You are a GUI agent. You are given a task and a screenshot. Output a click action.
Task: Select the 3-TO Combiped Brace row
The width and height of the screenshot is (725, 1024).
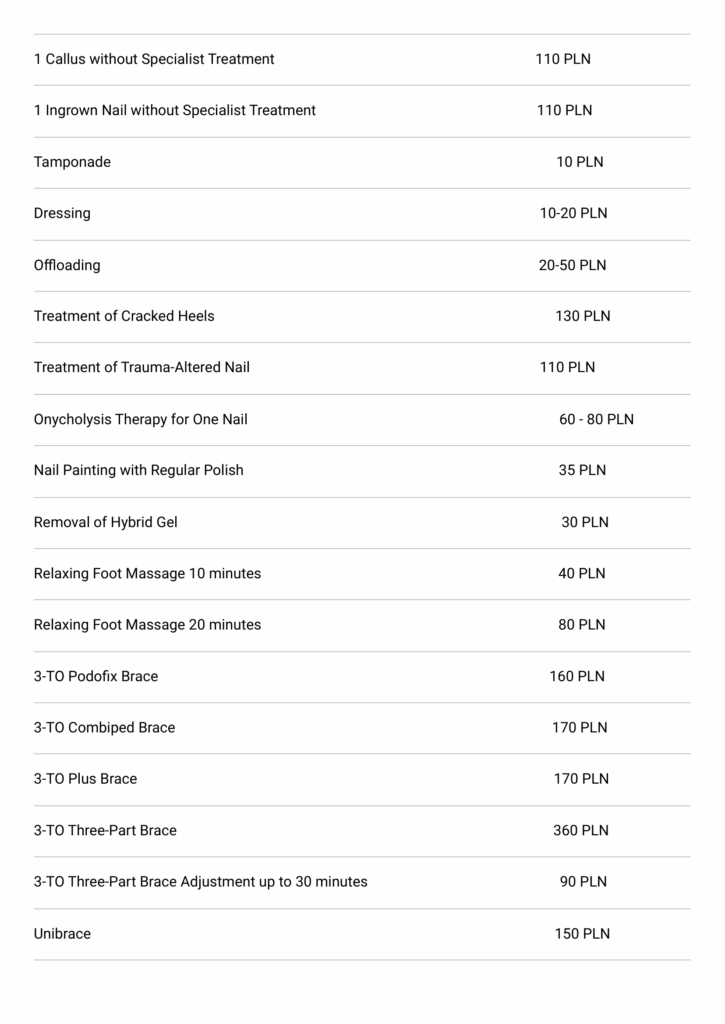tap(104, 727)
